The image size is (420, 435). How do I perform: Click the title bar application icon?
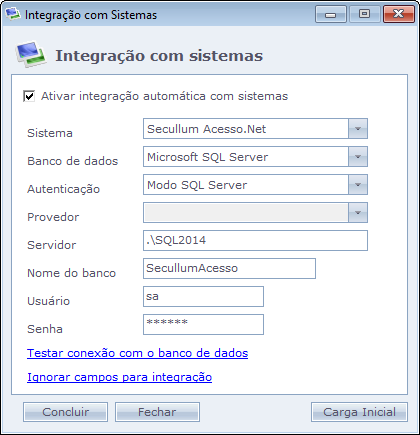point(13,14)
